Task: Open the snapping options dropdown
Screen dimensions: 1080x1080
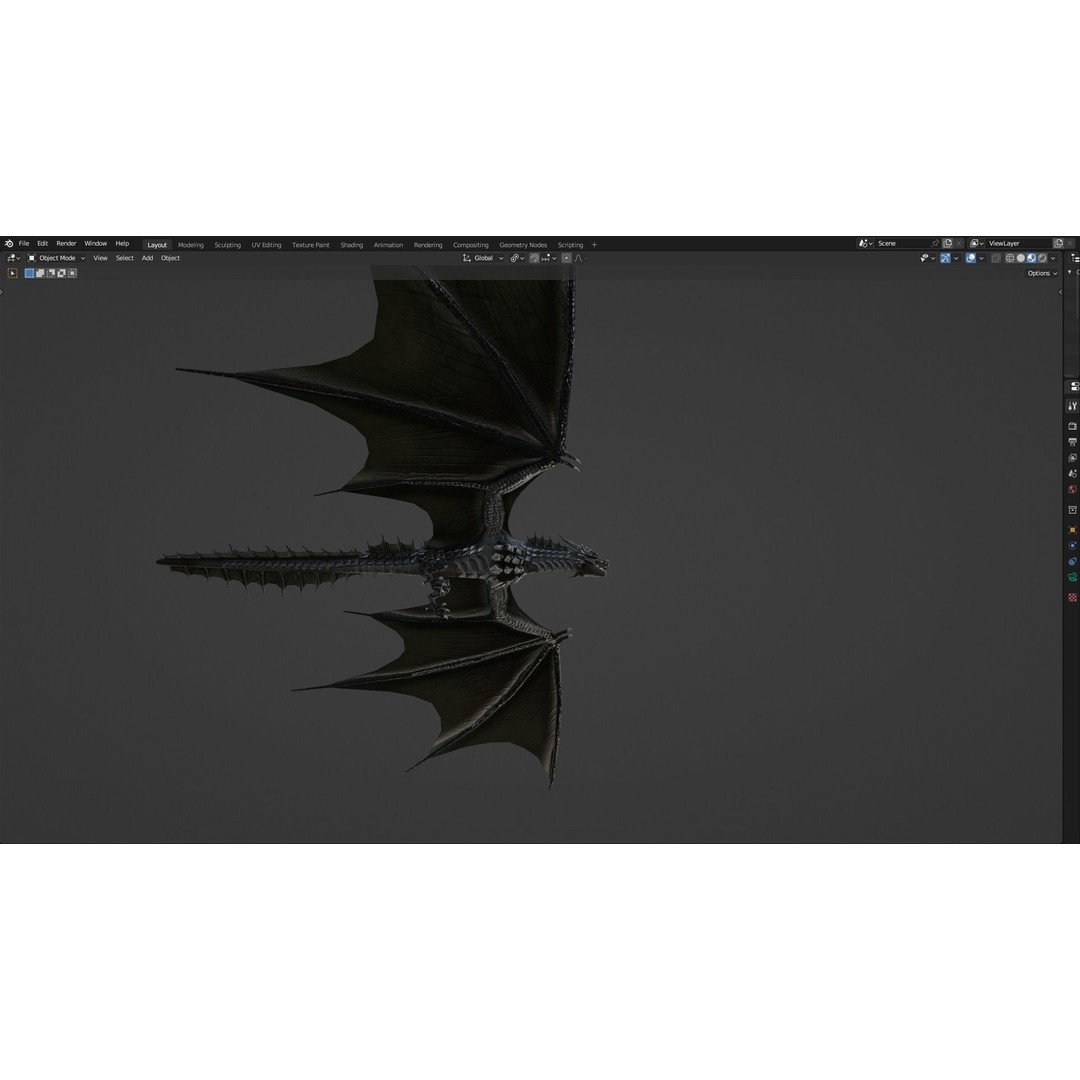Action: coord(549,258)
